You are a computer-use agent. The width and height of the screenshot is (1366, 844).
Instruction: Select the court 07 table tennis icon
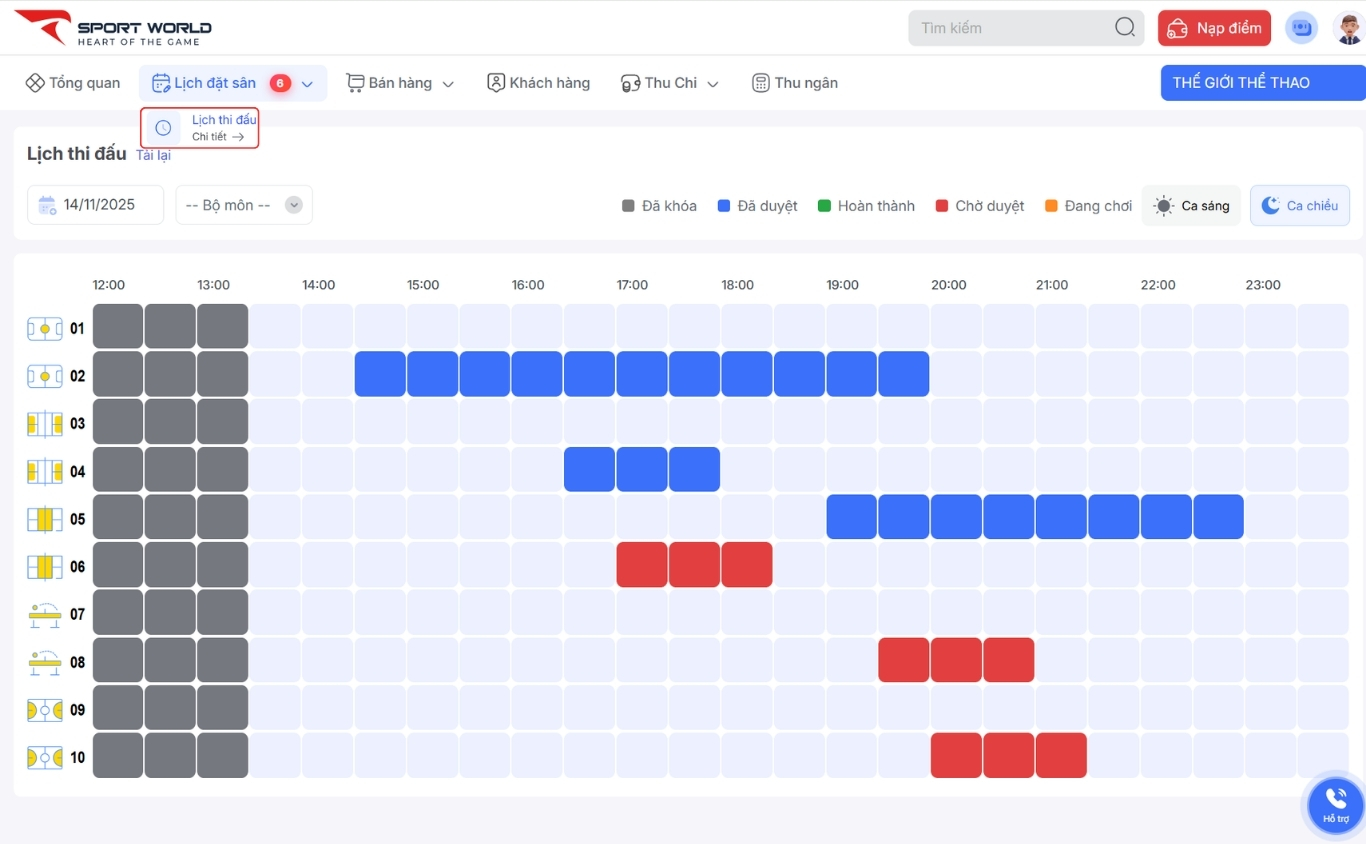pos(45,614)
